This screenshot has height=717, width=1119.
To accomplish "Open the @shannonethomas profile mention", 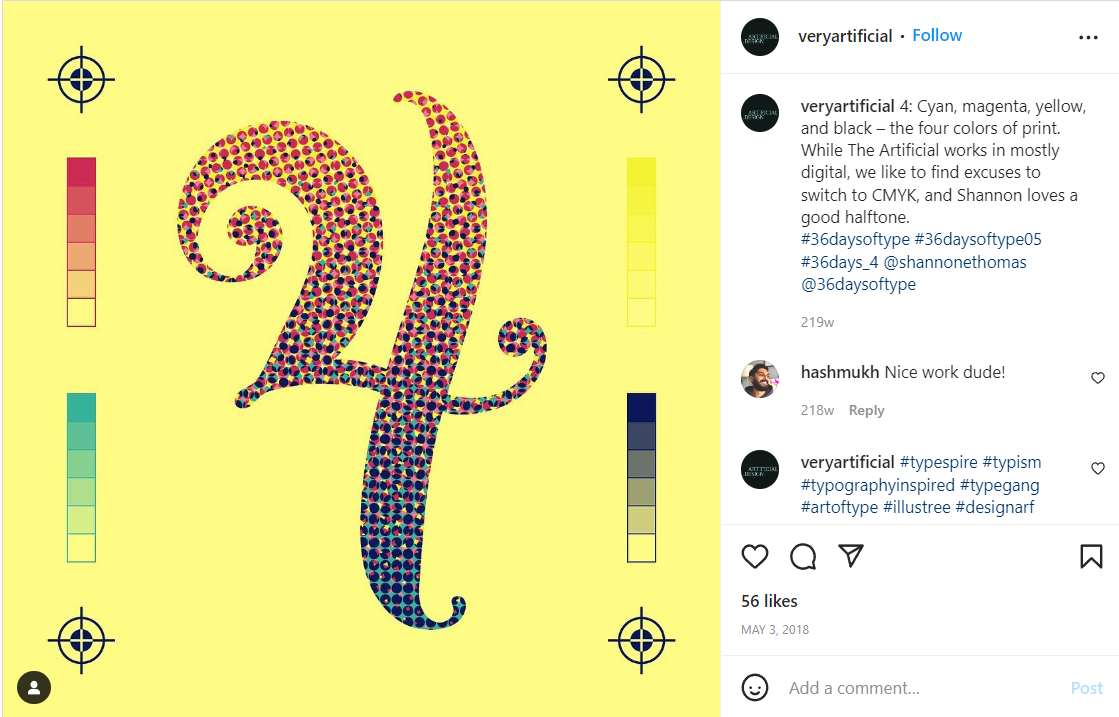I will [x=955, y=262].
